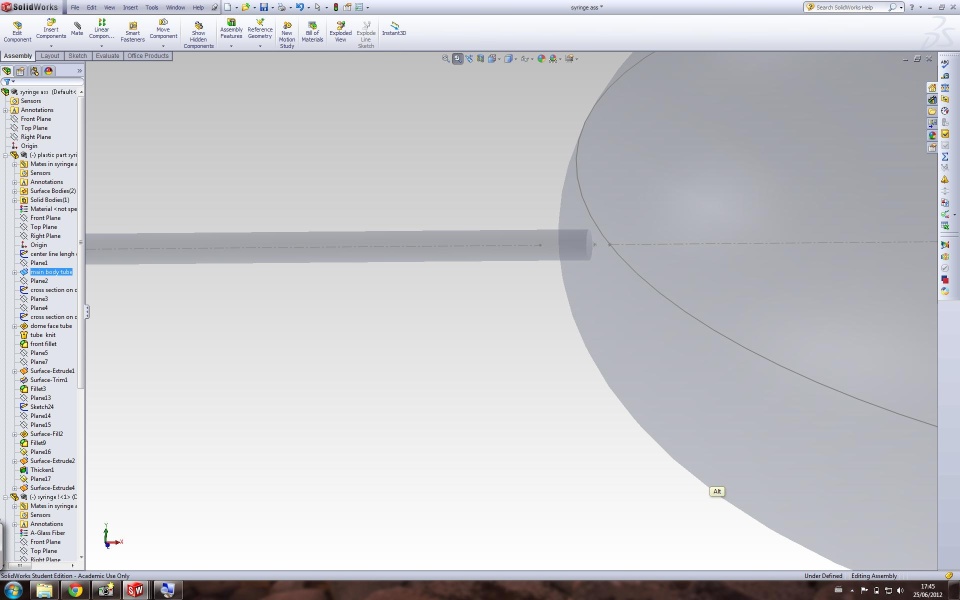Viewport: 960px width, 600px height.
Task: Click the Sigma equations icon on right toolbar
Action: point(945,157)
